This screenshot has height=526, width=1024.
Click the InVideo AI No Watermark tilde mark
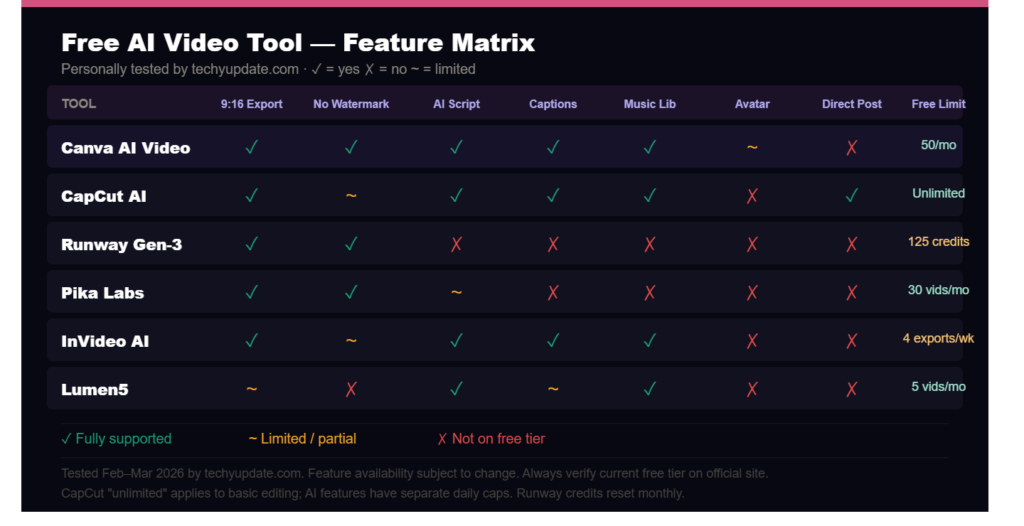click(351, 340)
